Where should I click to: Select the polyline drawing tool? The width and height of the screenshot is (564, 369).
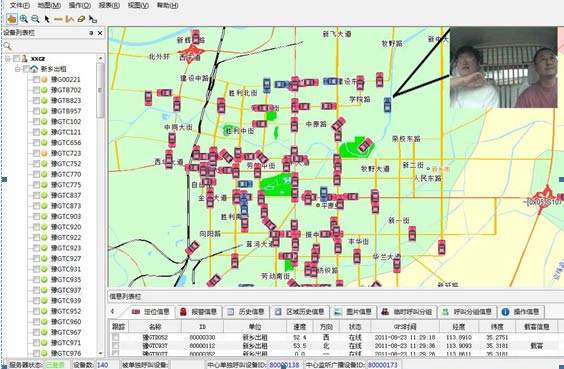[70, 19]
